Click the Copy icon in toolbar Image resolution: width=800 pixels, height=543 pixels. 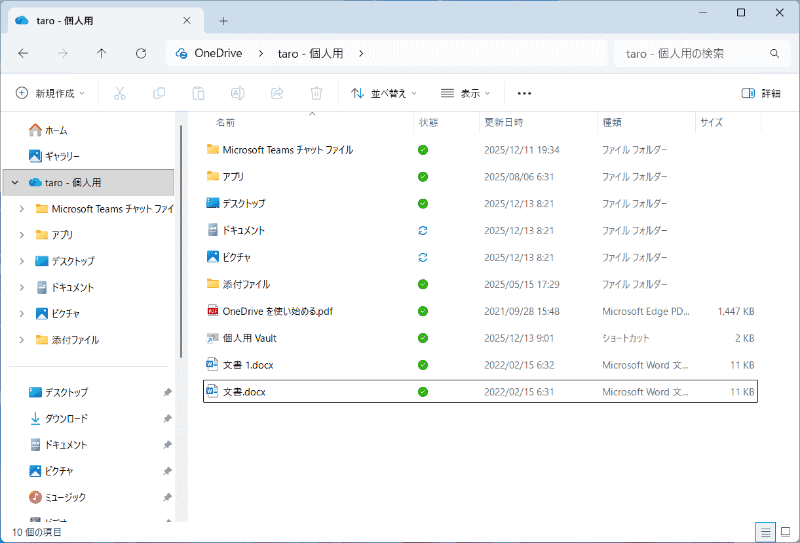(x=159, y=93)
